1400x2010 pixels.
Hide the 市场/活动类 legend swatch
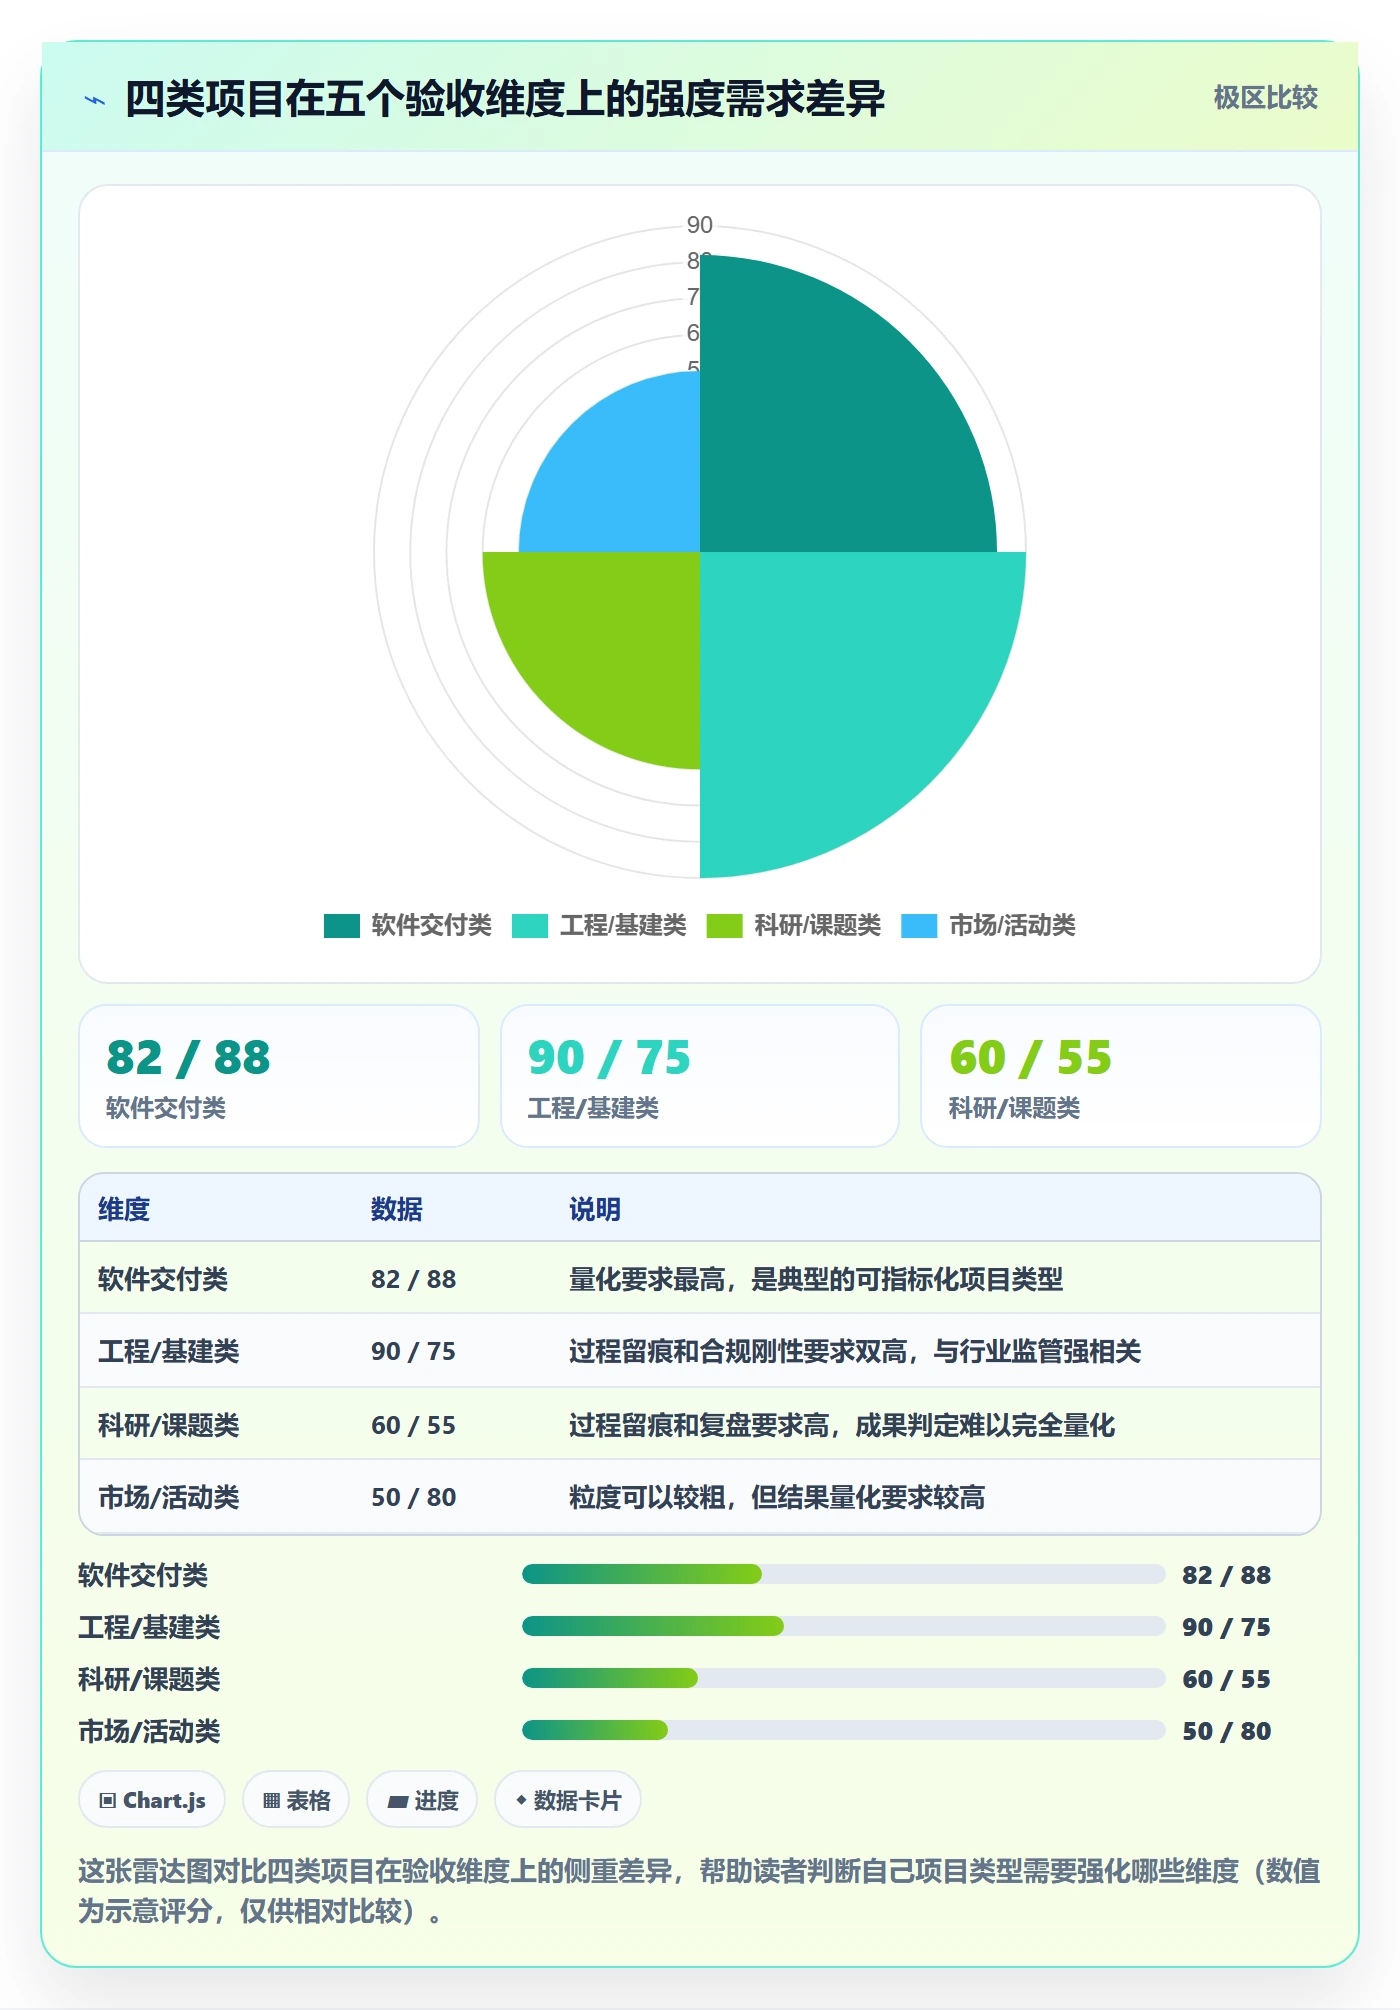[919, 926]
